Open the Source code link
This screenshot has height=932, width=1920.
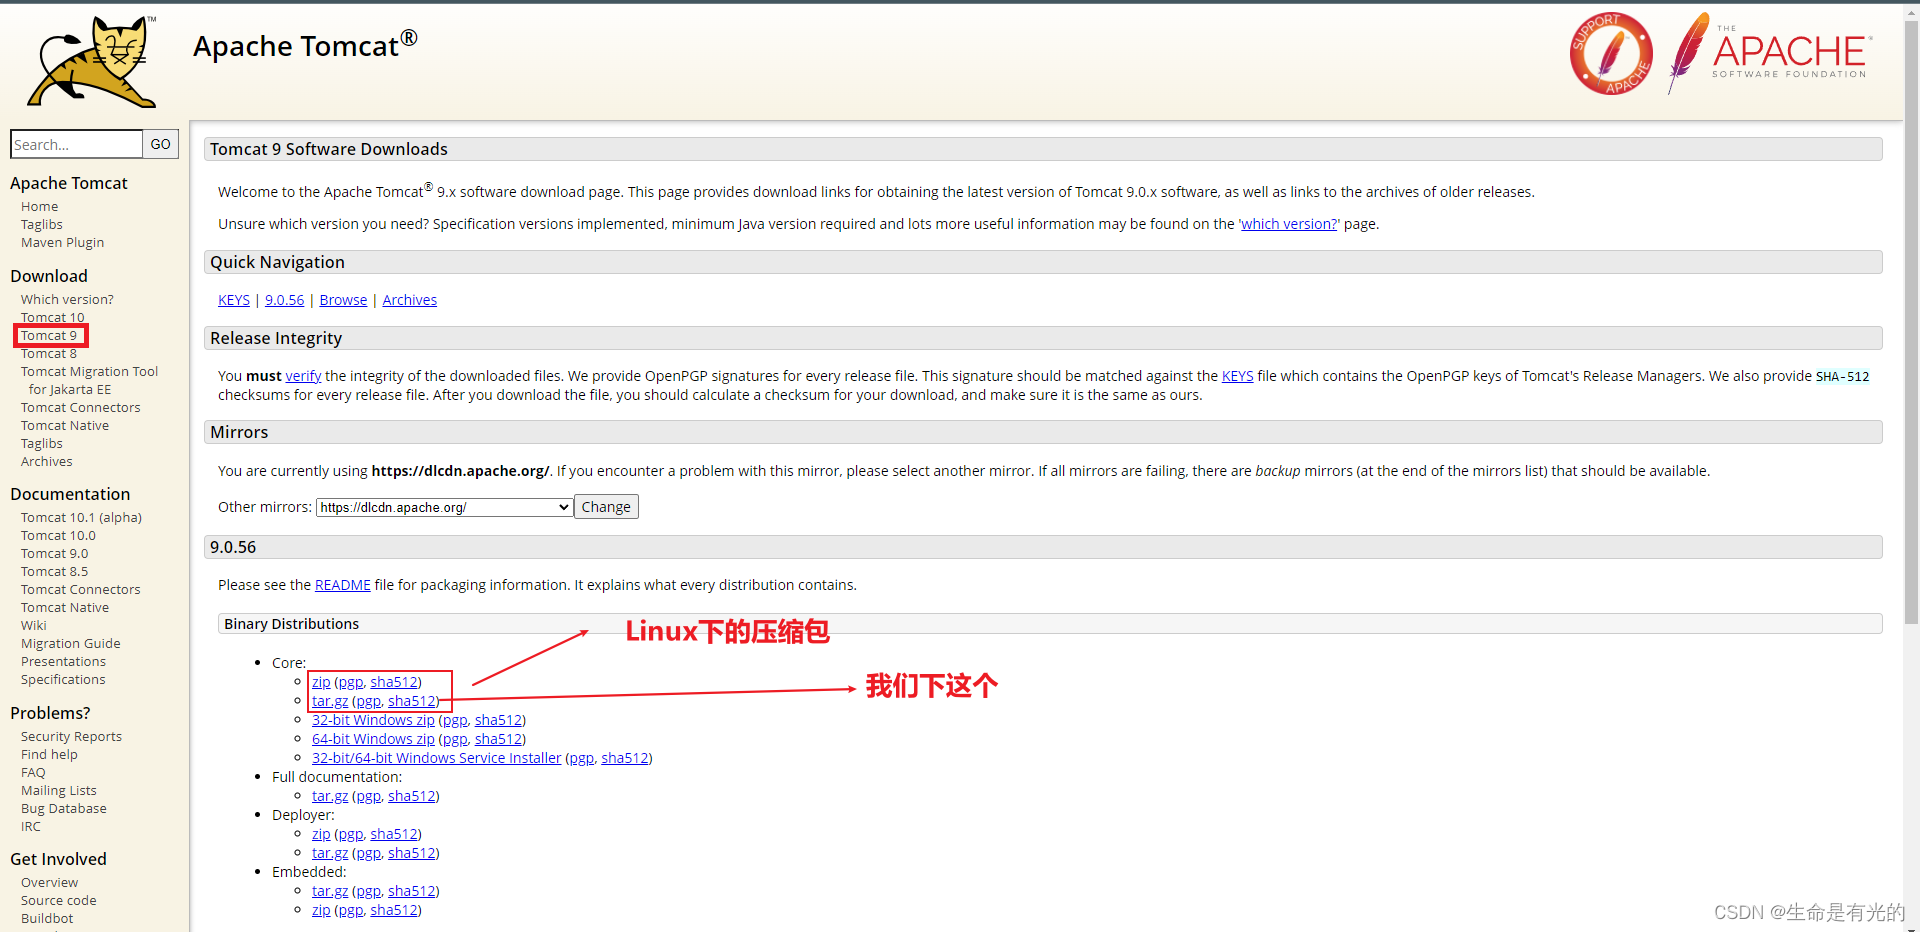(59, 900)
